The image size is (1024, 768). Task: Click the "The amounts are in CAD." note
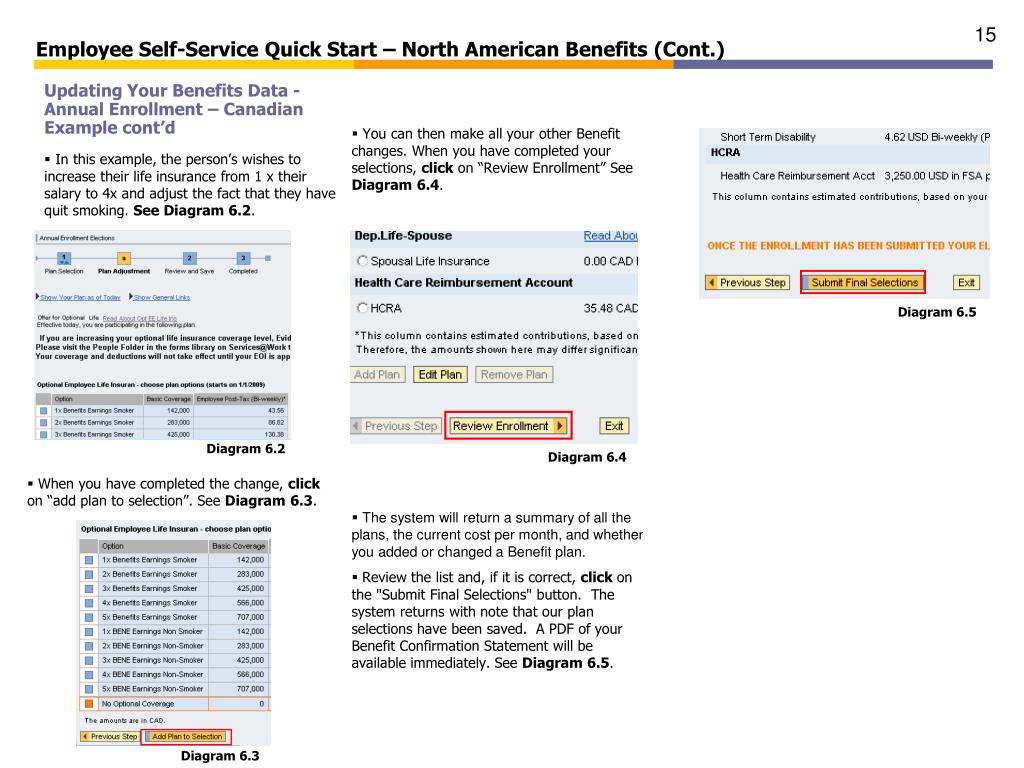(x=124, y=720)
